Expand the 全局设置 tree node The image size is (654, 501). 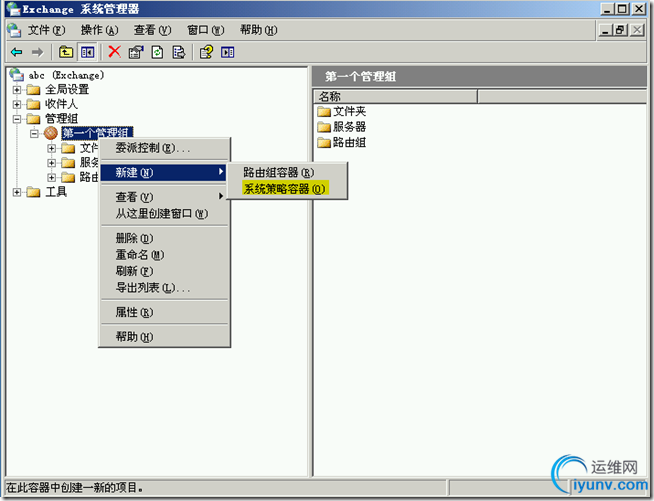(17, 90)
